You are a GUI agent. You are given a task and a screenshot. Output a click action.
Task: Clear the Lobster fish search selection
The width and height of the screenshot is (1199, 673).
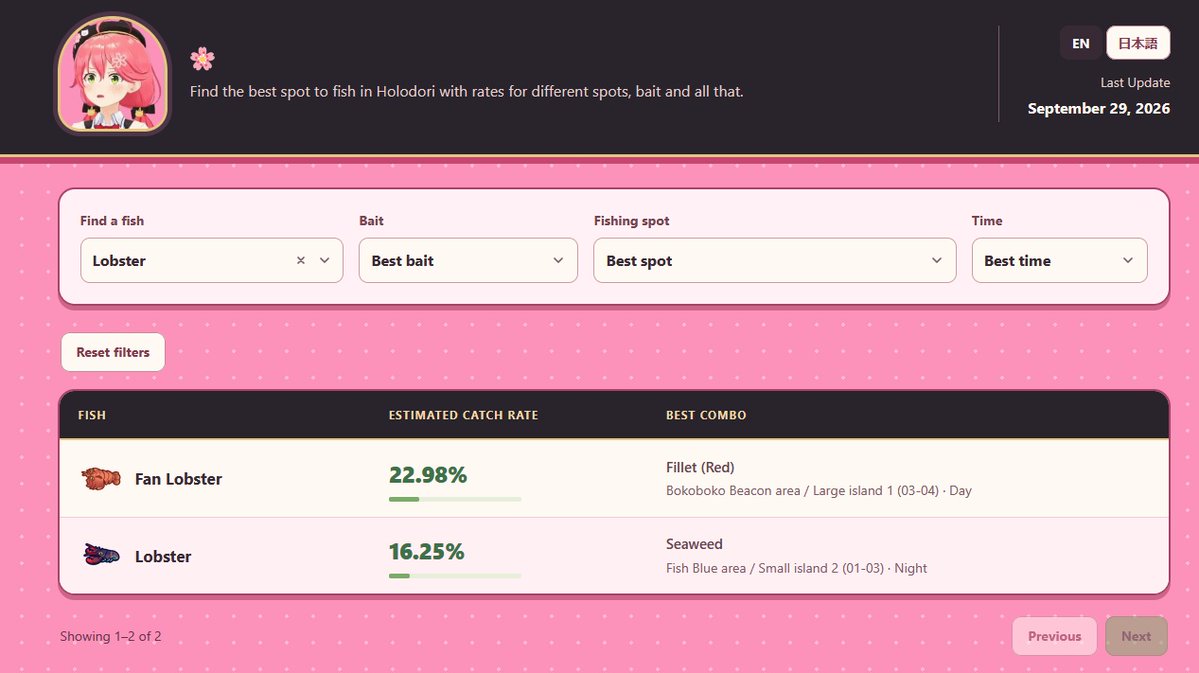(x=301, y=260)
